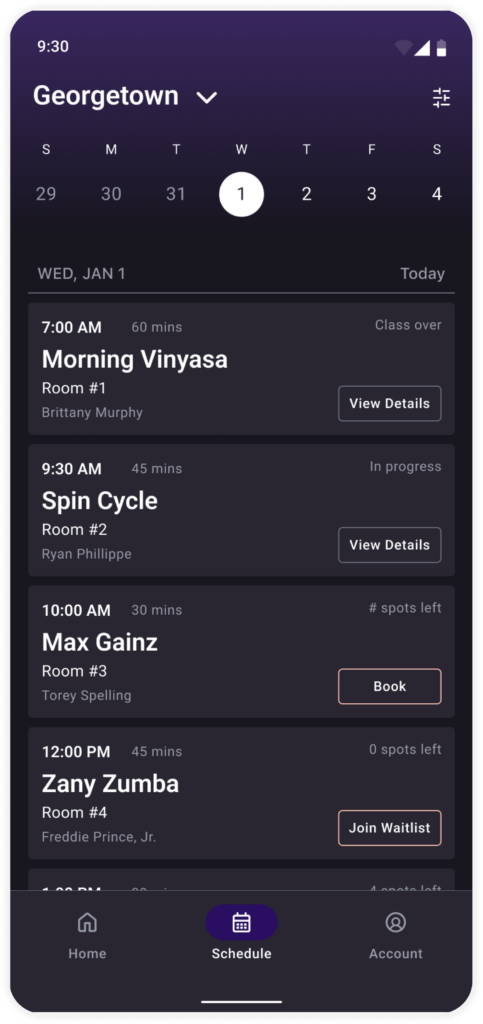This screenshot has height=1024, width=483.
Task: Select the currently highlighted date 1
Action: pos(242,194)
